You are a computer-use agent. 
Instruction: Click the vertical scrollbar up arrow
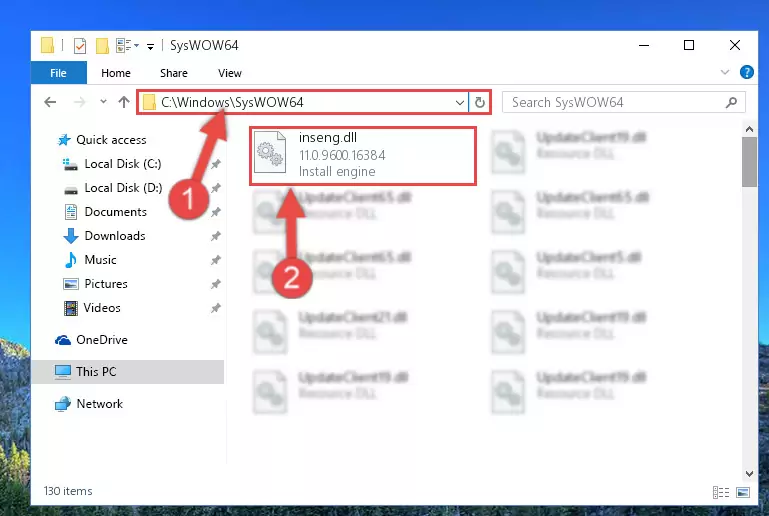point(749,129)
